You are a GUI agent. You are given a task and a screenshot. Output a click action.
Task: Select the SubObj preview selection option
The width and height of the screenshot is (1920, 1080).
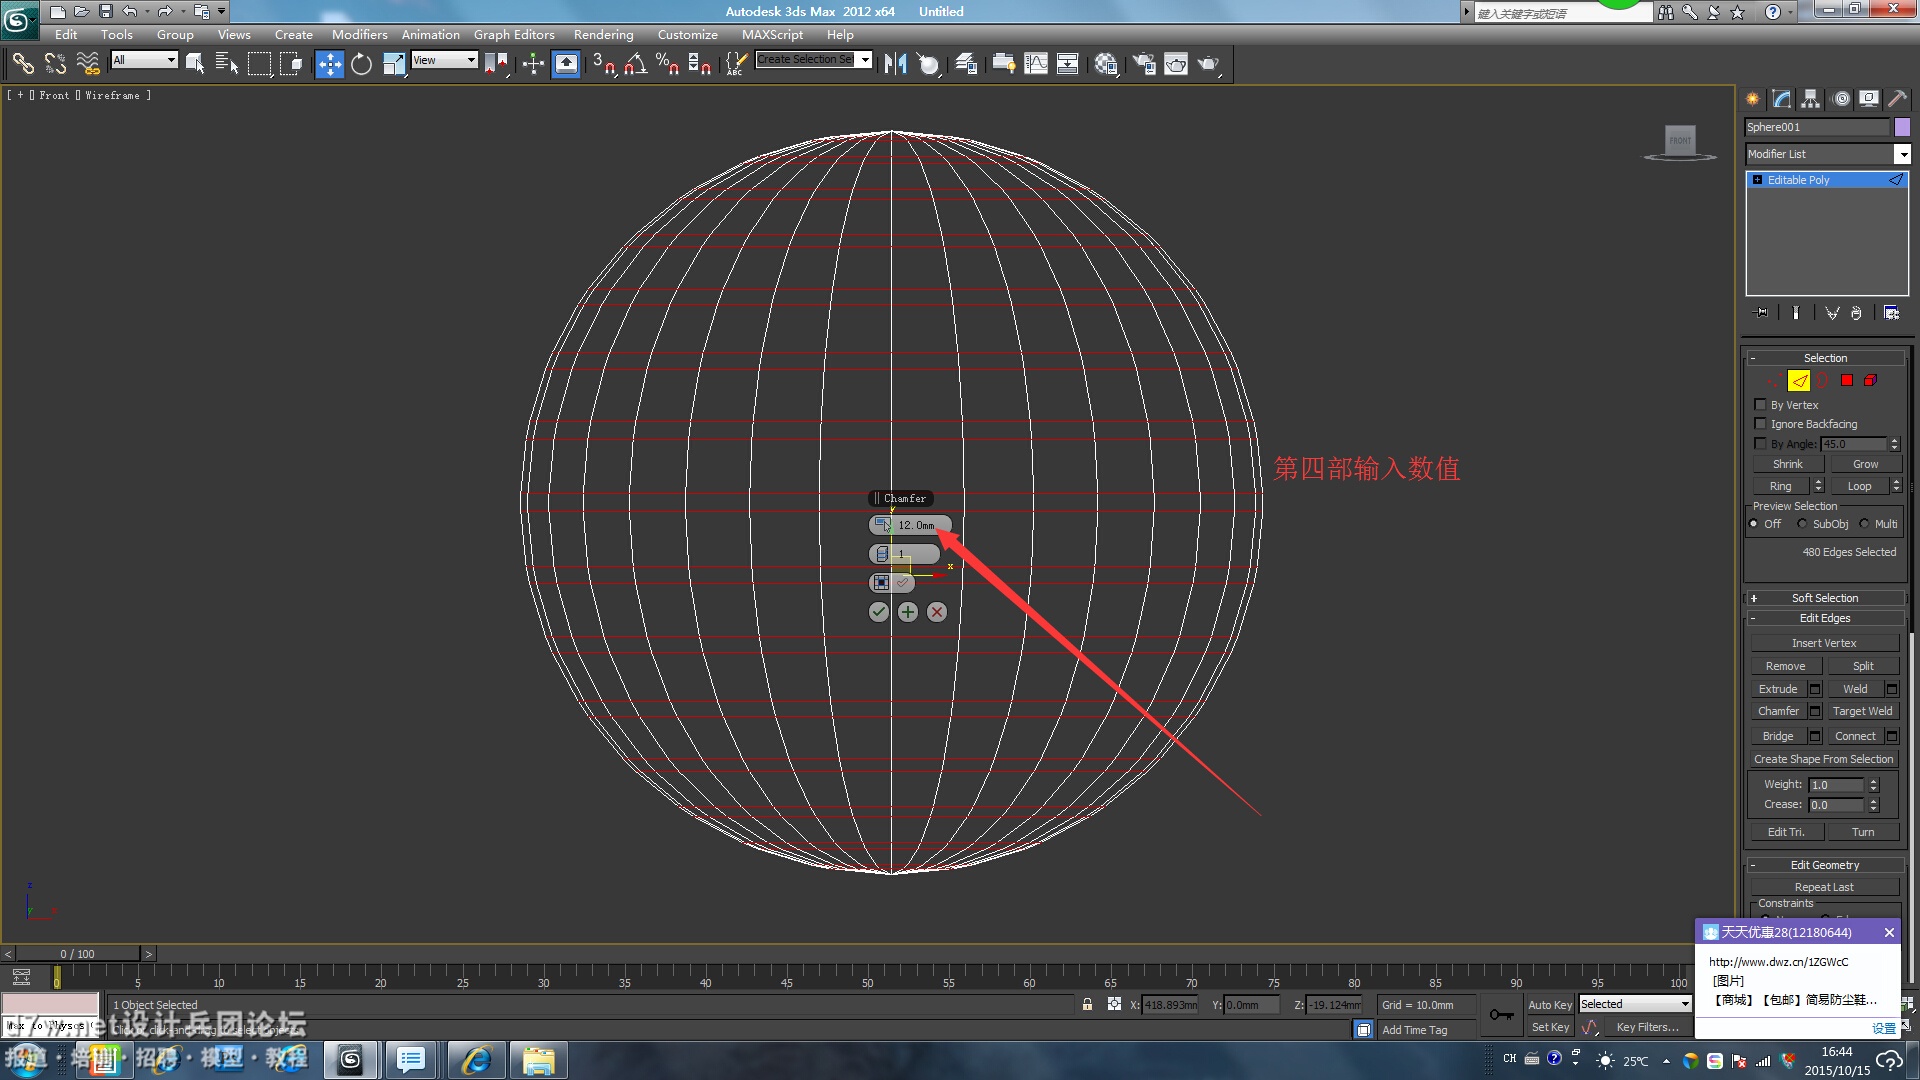(1802, 524)
